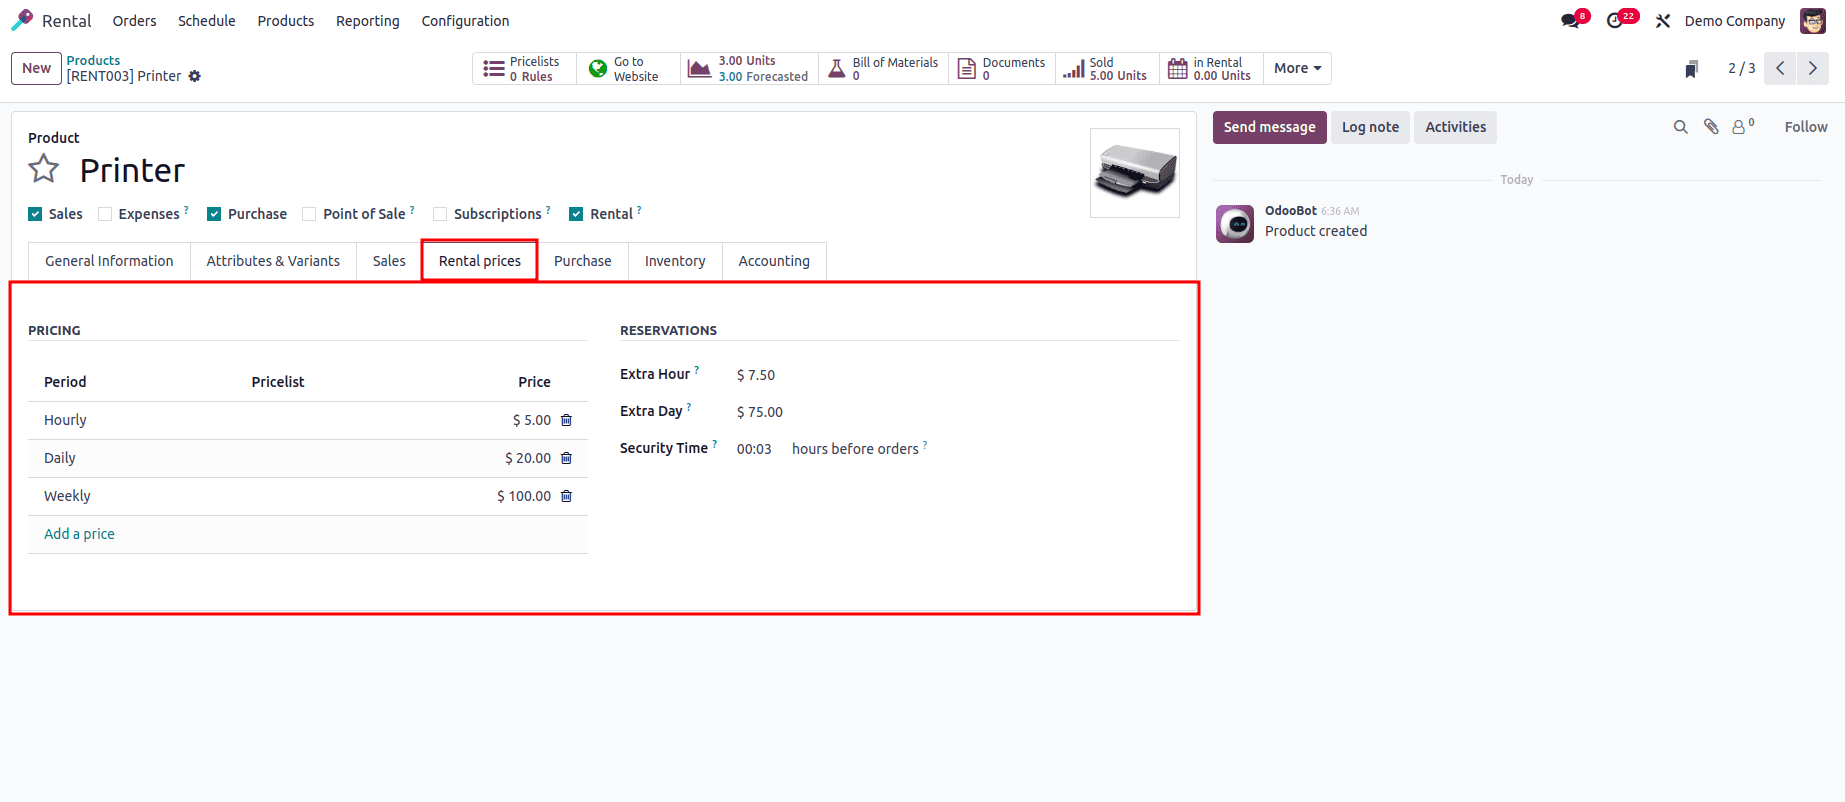Viewport: 1845px width, 802px height.
Task: Switch to Sales tab
Action: tap(389, 261)
